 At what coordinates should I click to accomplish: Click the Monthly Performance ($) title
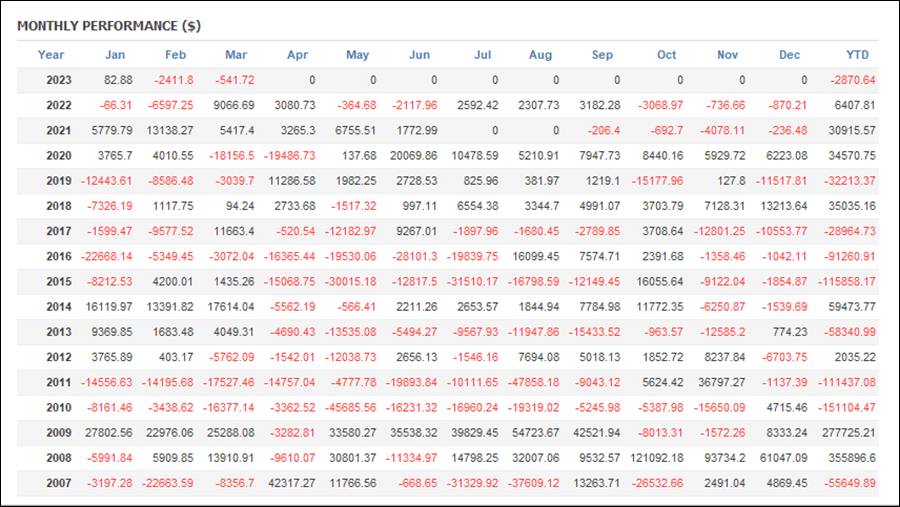(x=109, y=26)
